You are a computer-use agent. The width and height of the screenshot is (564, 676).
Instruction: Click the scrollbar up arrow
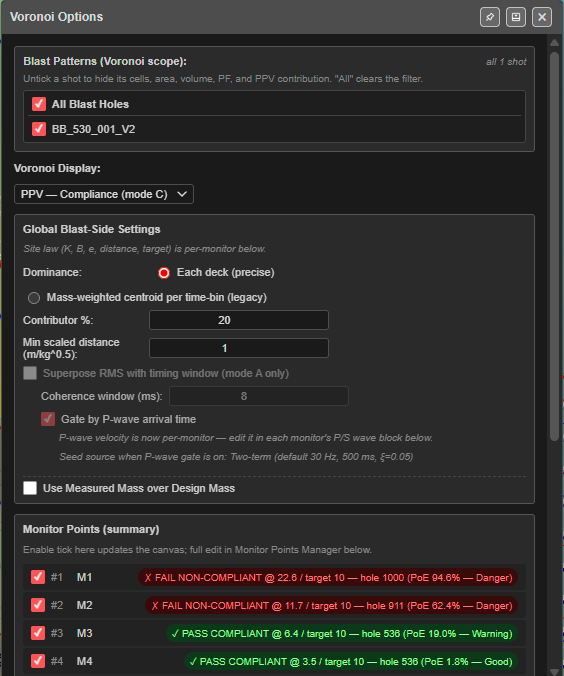555,43
